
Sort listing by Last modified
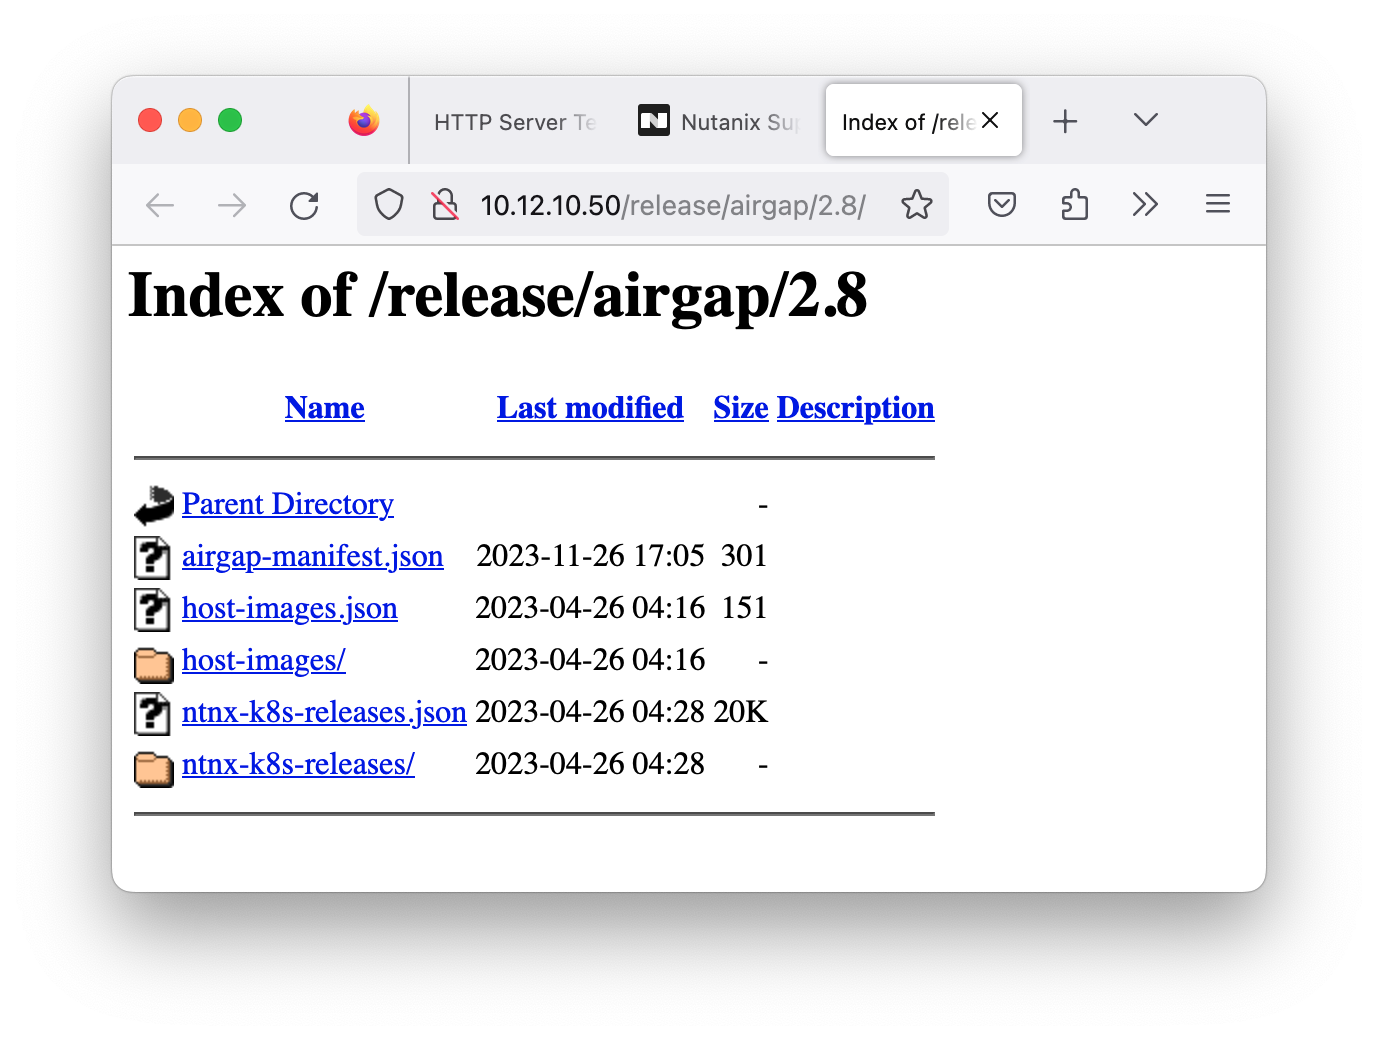590,408
